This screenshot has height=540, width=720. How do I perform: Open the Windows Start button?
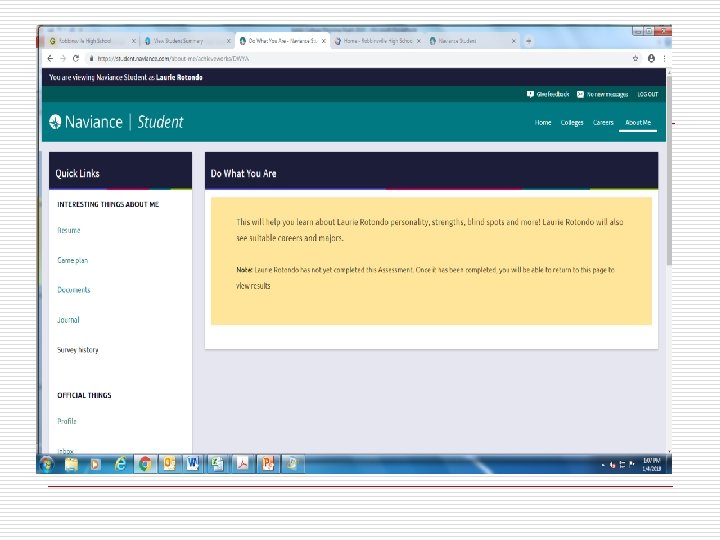46,464
